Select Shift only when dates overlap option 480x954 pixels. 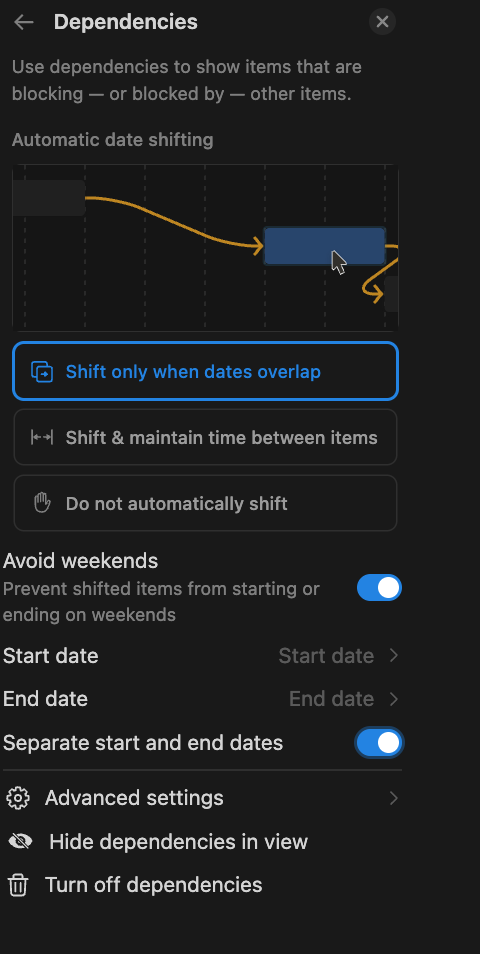coord(205,371)
